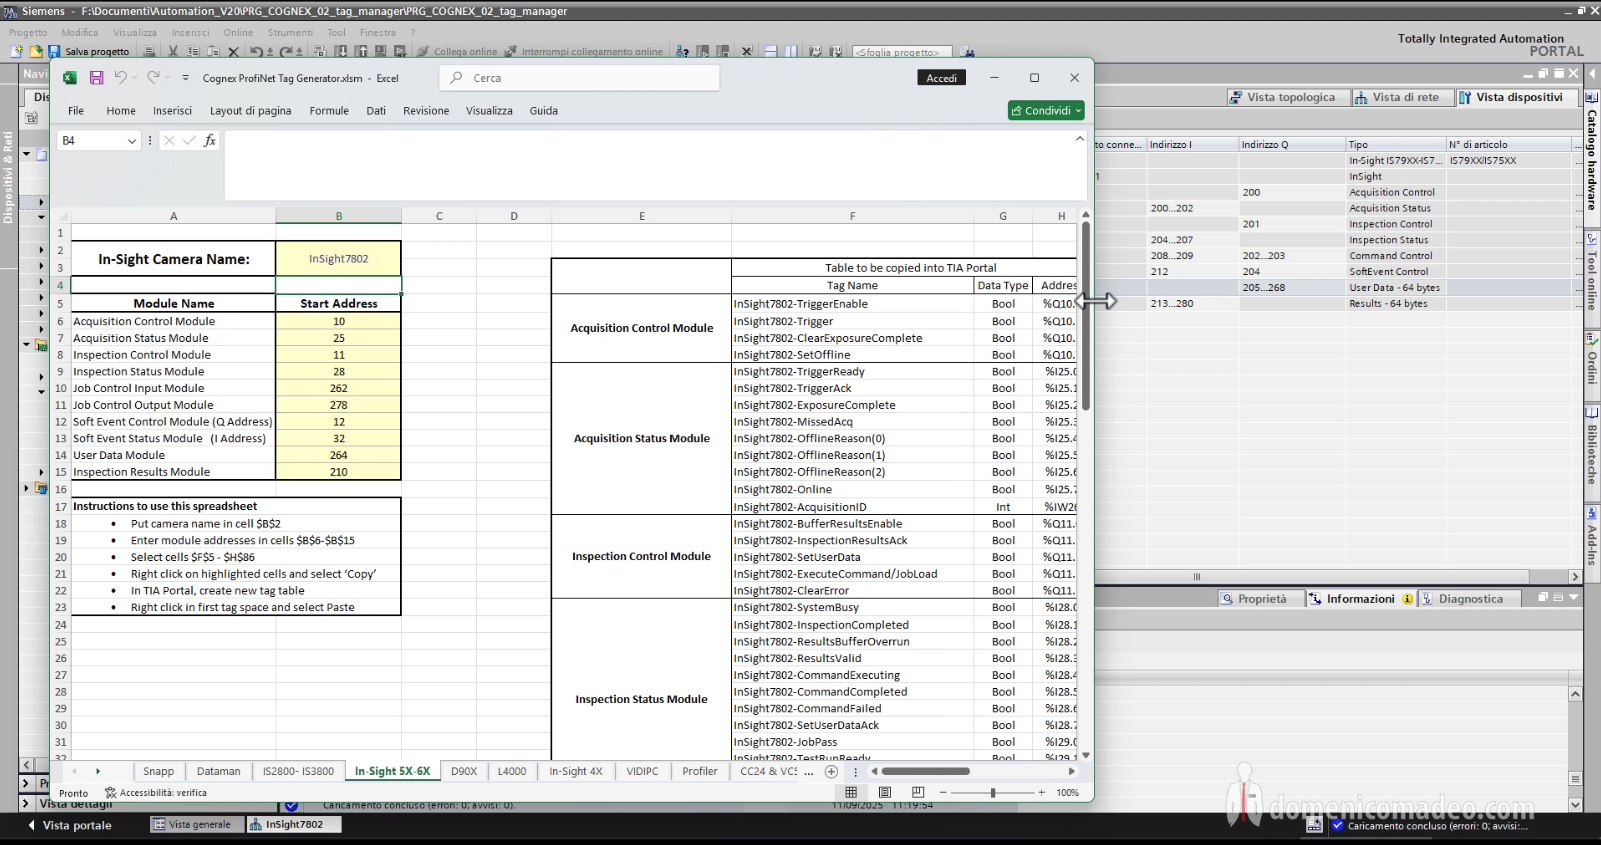Open the Home ribbon tab
This screenshot has height=845, width=1601.
pos(121,111)
